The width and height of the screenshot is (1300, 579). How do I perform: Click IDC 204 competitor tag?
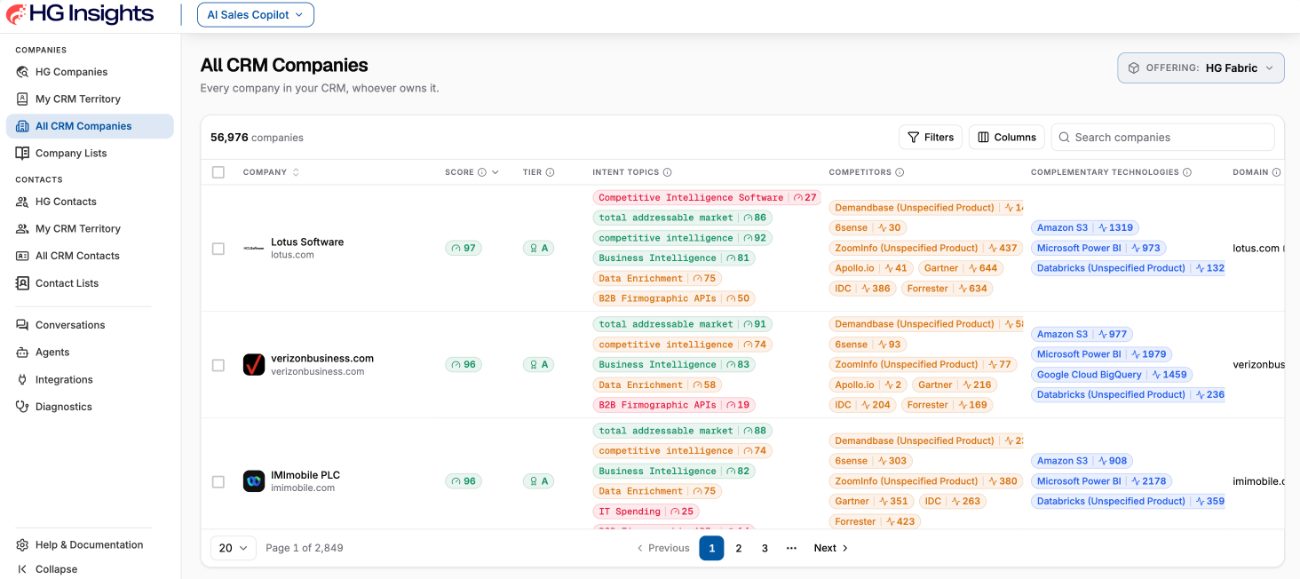pyautogui.click(x=863, y=405)
